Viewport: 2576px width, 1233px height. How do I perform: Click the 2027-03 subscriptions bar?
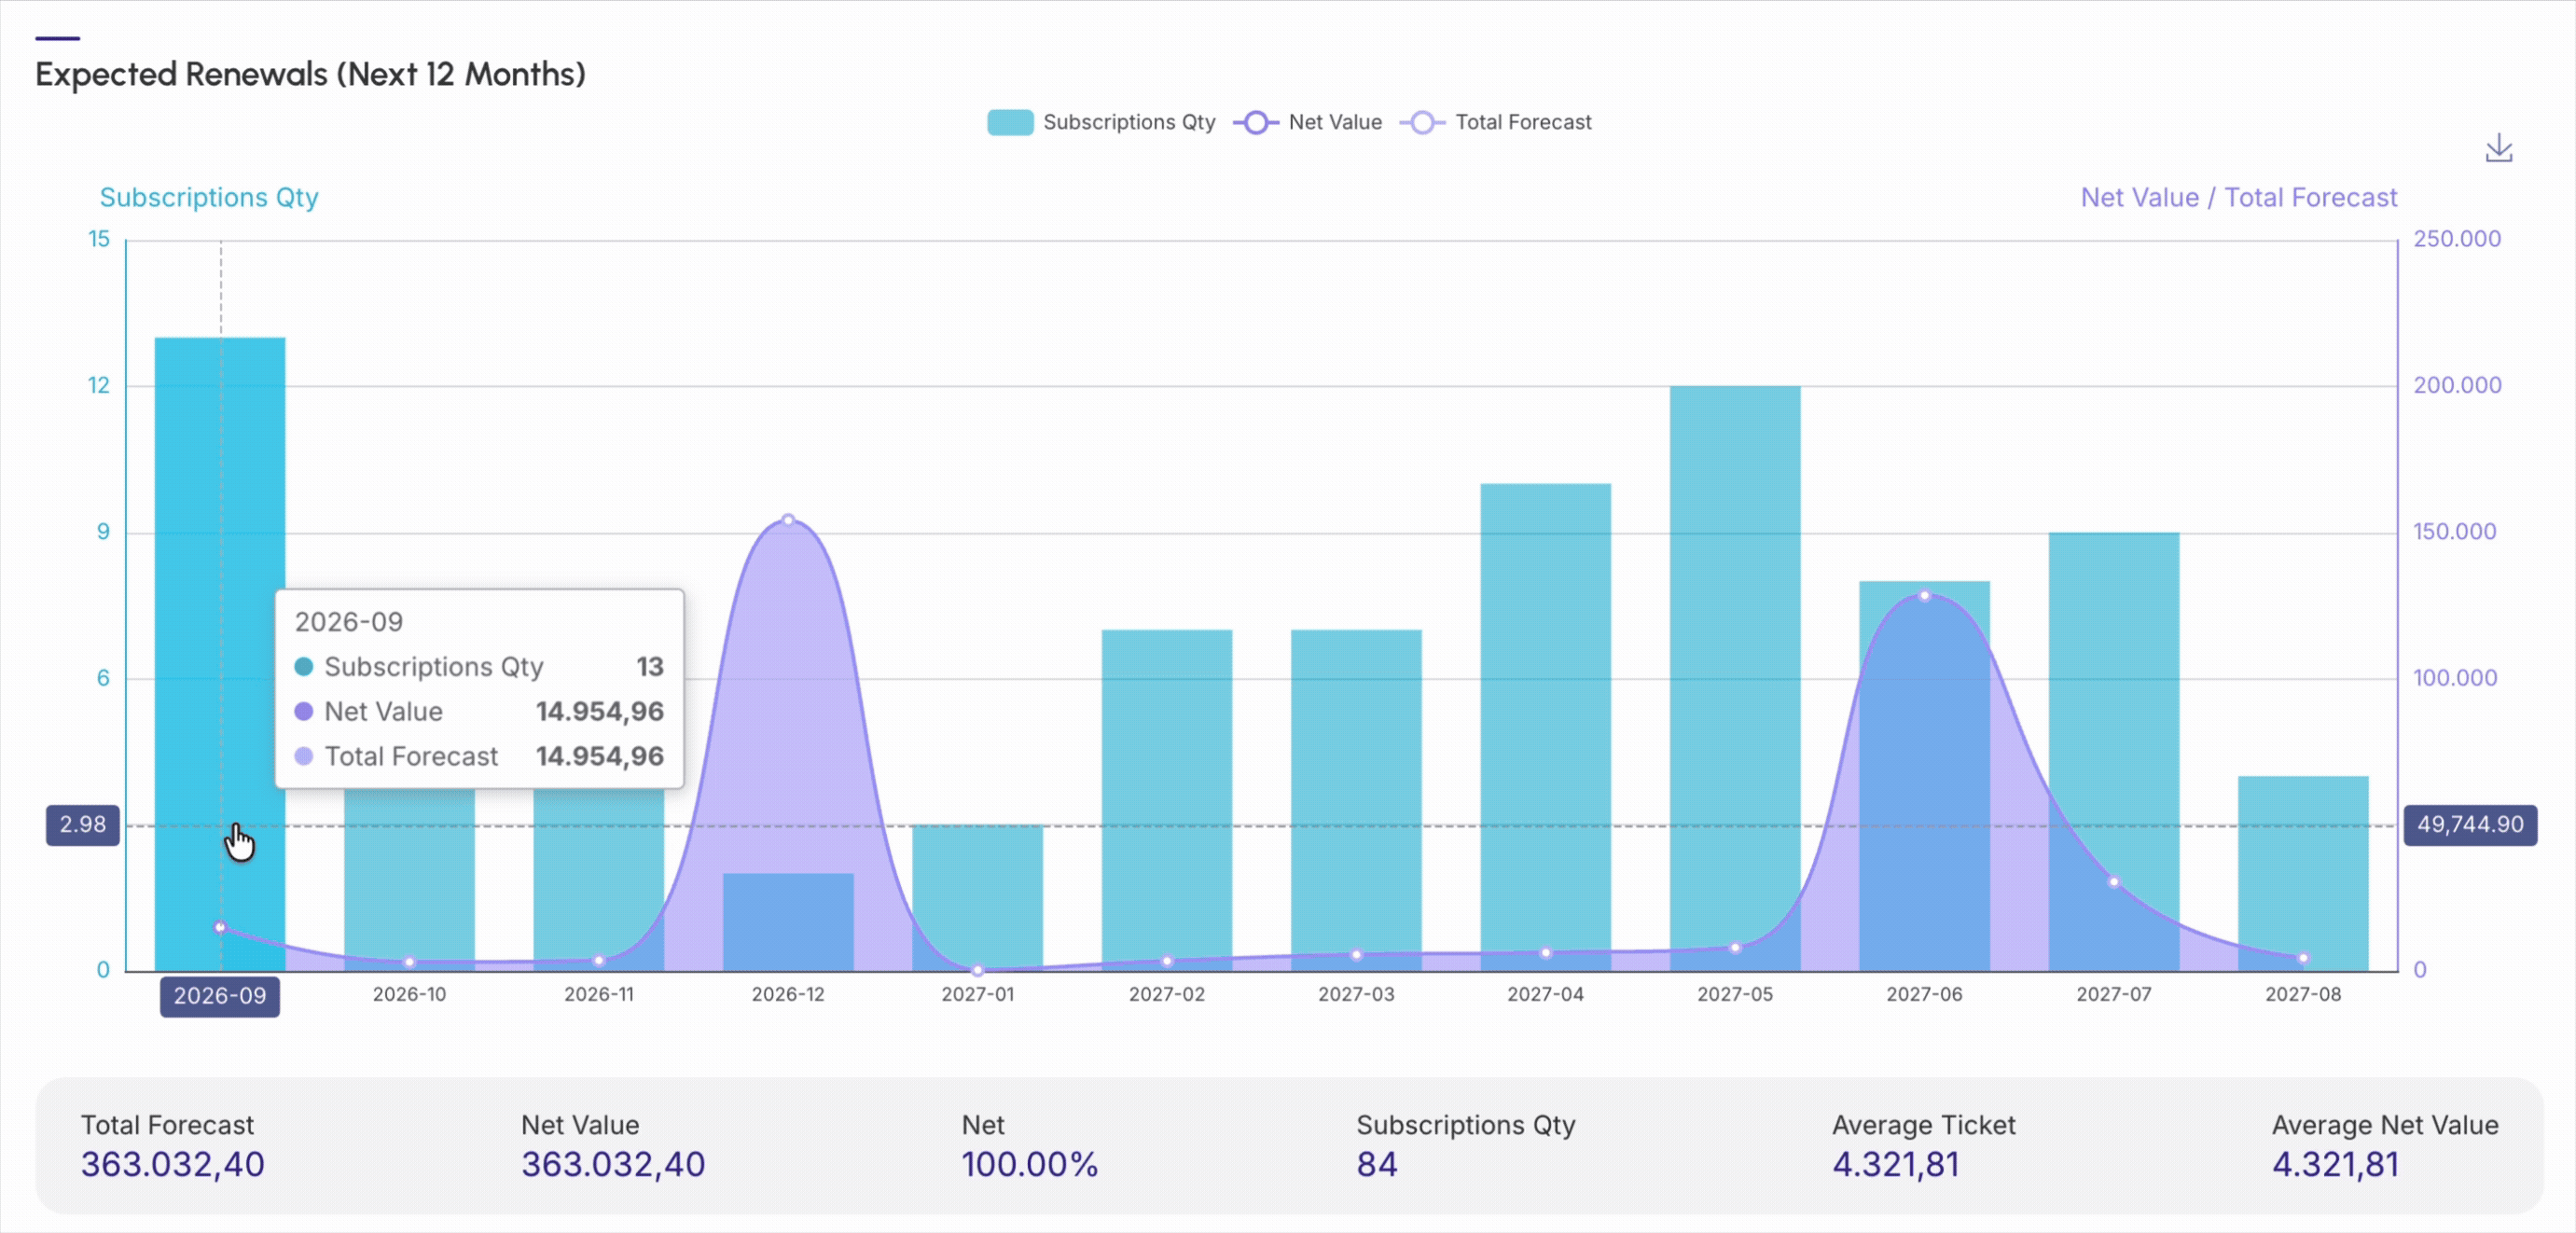click(1356, 800)
